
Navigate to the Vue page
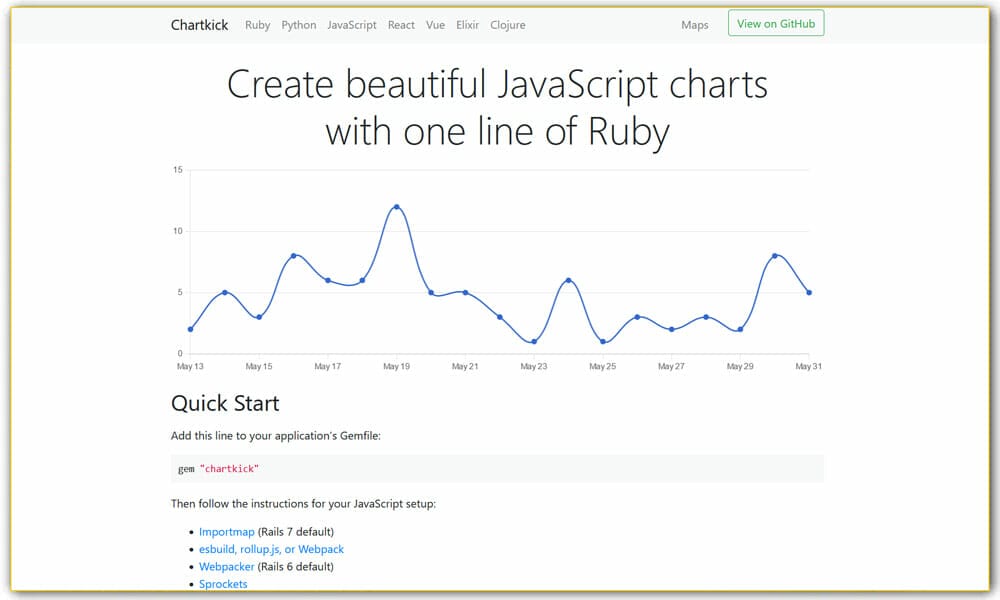(x=435, y=25)
